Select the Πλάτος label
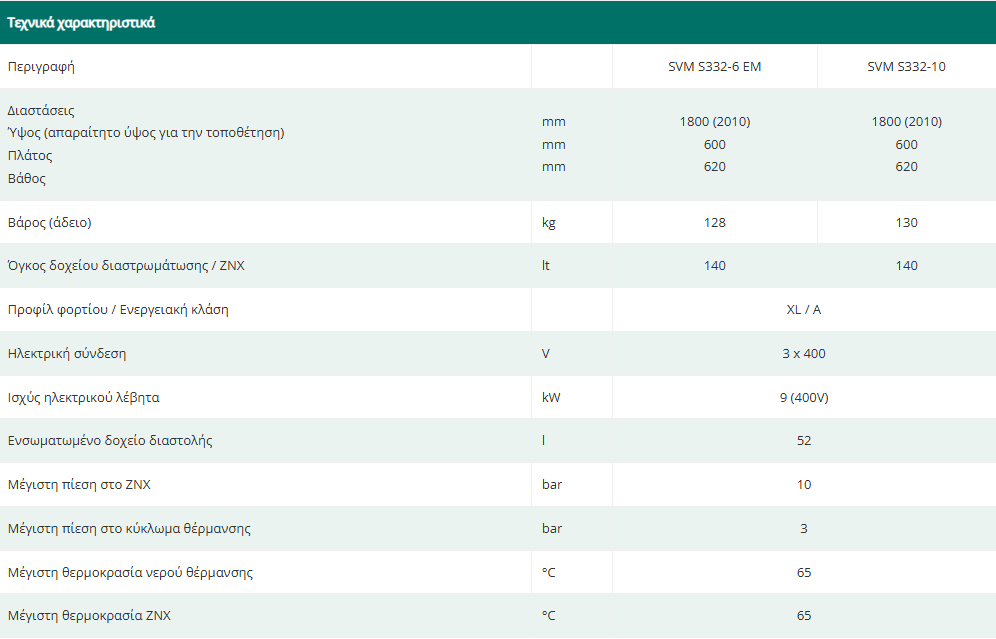The width and height of the screenshot is (996, 639). pyautogui.click(x=30, y=156)
